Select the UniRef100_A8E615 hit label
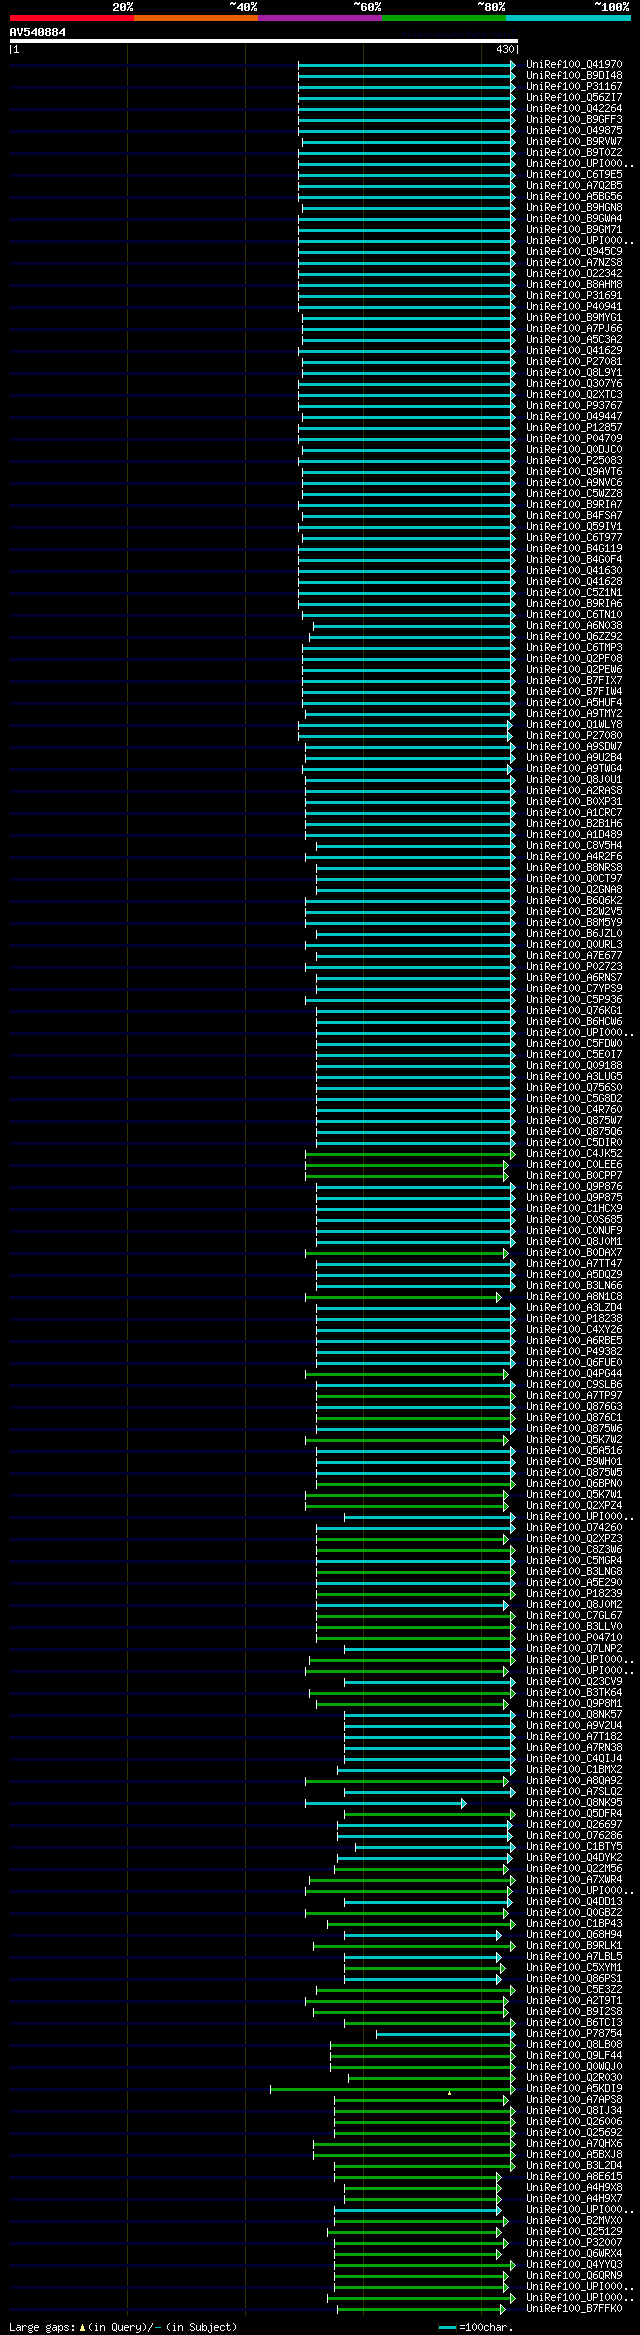This screenshot has height=2335, width=640. (574, 2177)
